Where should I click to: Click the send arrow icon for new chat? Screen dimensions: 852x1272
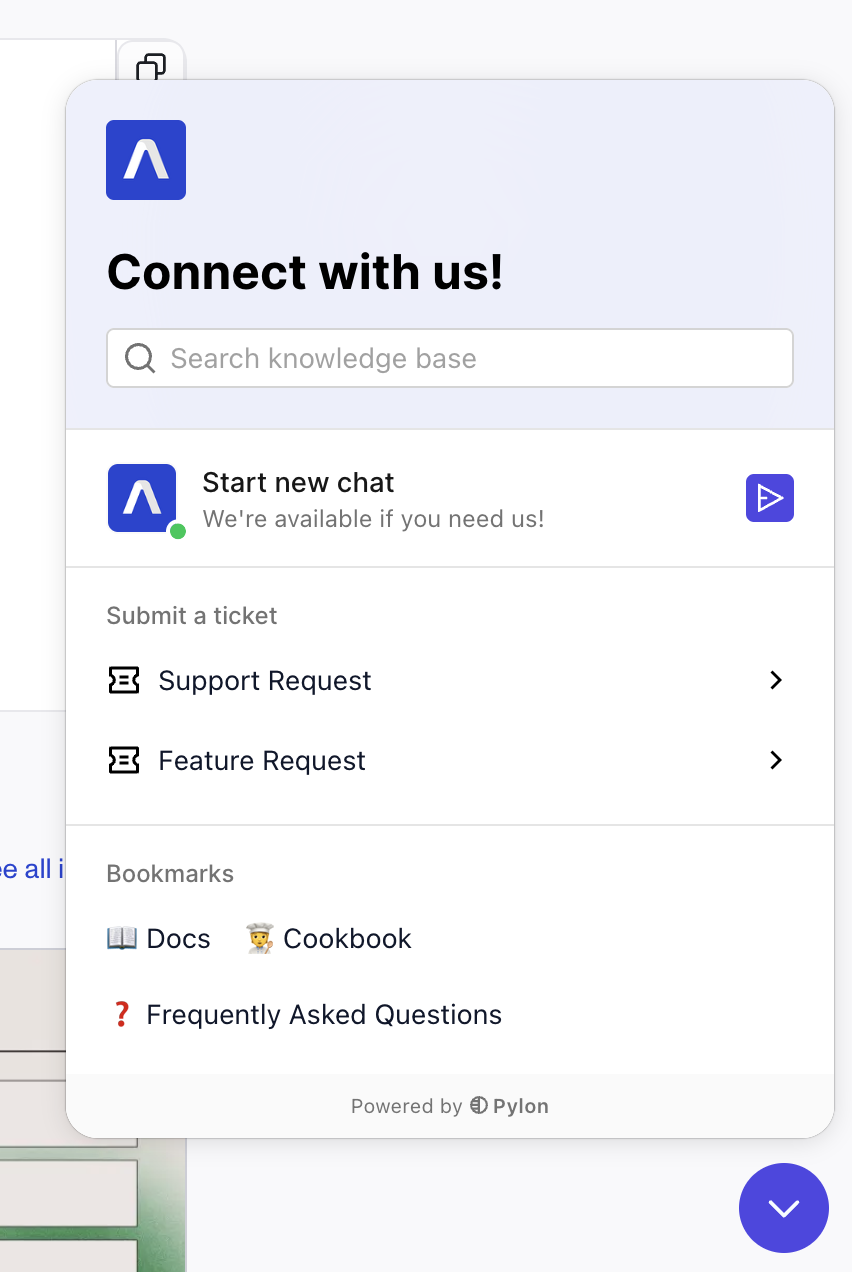tap(769, 498)
